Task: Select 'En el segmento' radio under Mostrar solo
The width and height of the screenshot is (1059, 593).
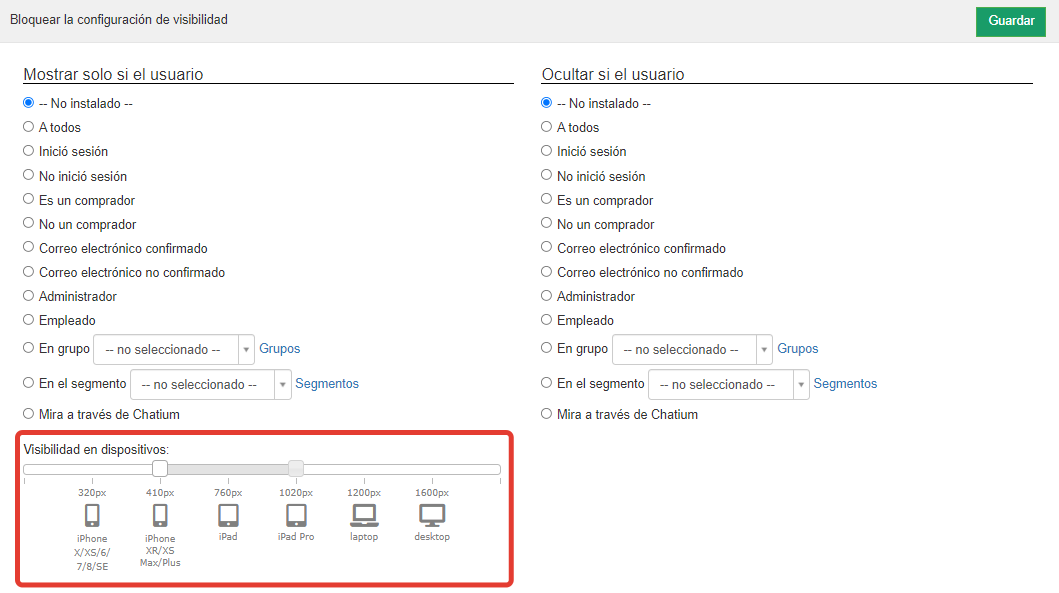Action: (x=28, y=383)
